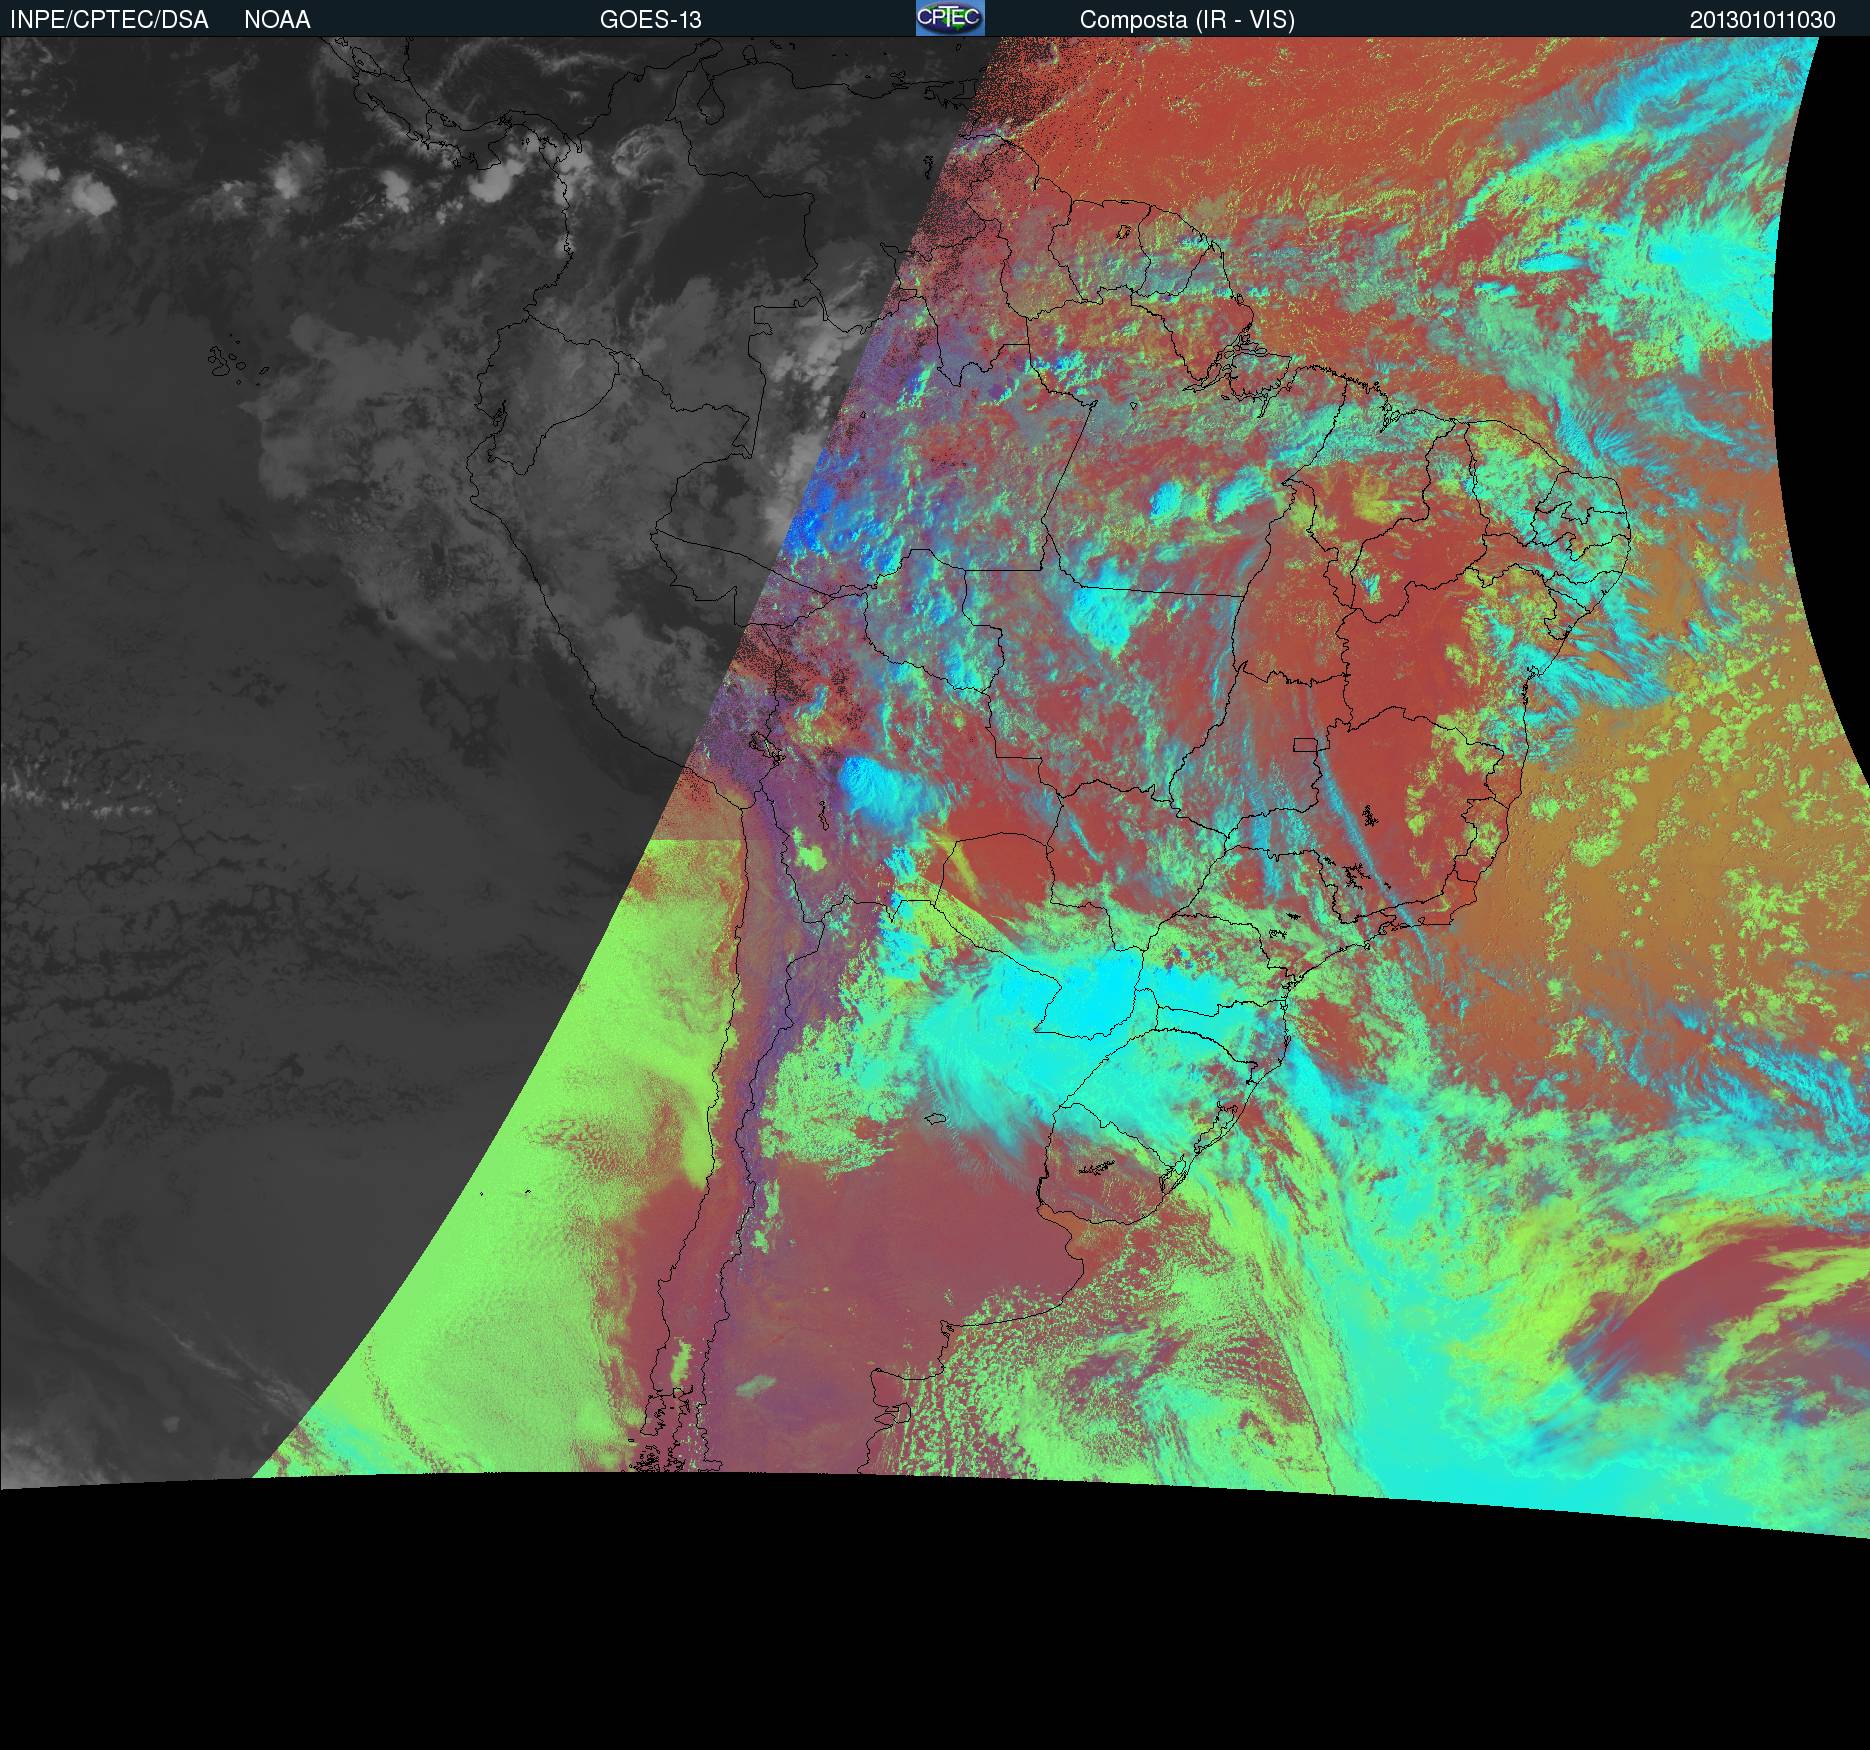Click the CPTEC logo in the header
The image size is (1870, 1750).
pos(950,18)
